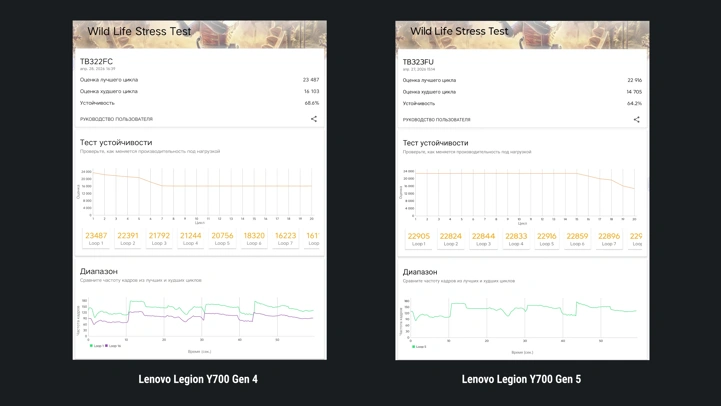
Task: Select Loop 3 score 22844 card
Action: click(483, 239)
